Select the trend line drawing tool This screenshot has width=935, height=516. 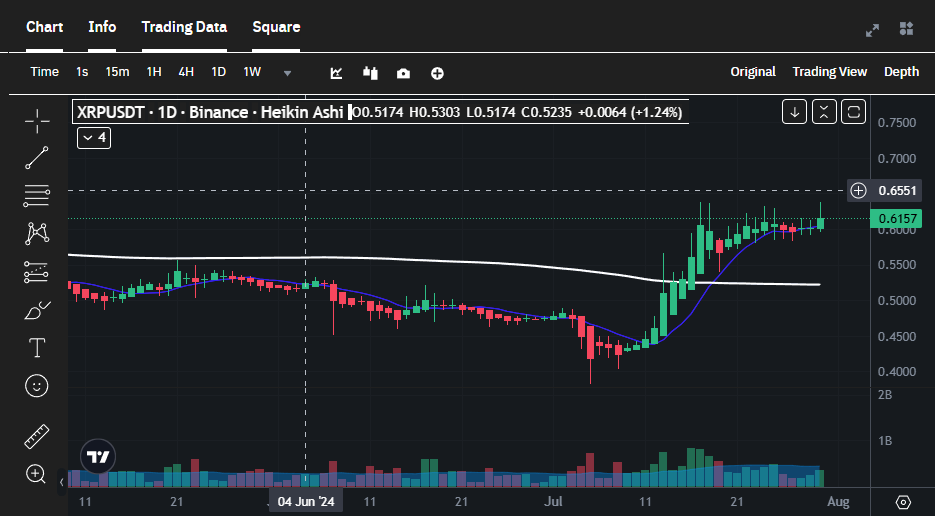point(37,158)
